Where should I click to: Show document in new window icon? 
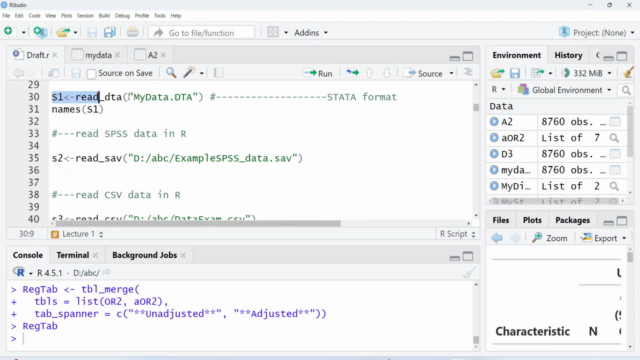pyautogui.click(x=53, y=73)
